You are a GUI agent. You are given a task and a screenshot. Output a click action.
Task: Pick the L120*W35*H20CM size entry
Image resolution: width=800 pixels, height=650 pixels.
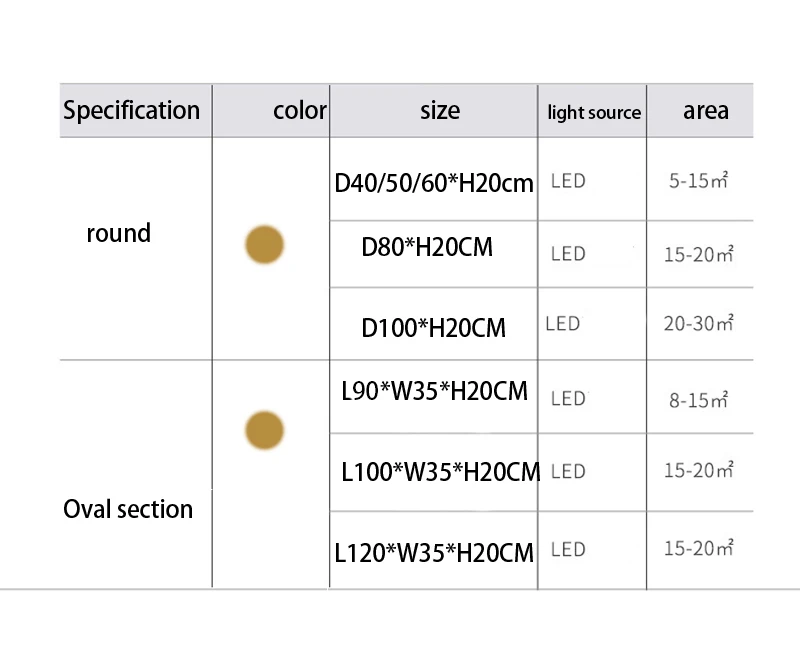point(434,551)
